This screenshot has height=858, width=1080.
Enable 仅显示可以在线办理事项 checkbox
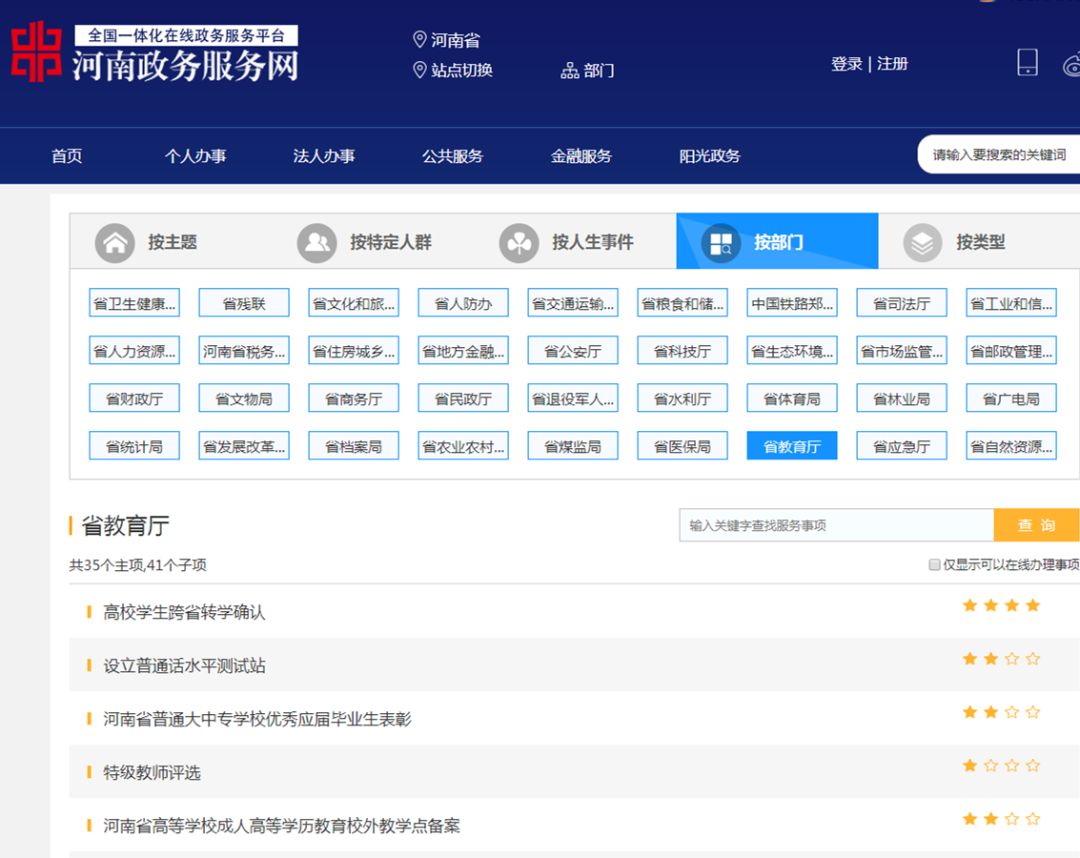(x=934, y=565)
